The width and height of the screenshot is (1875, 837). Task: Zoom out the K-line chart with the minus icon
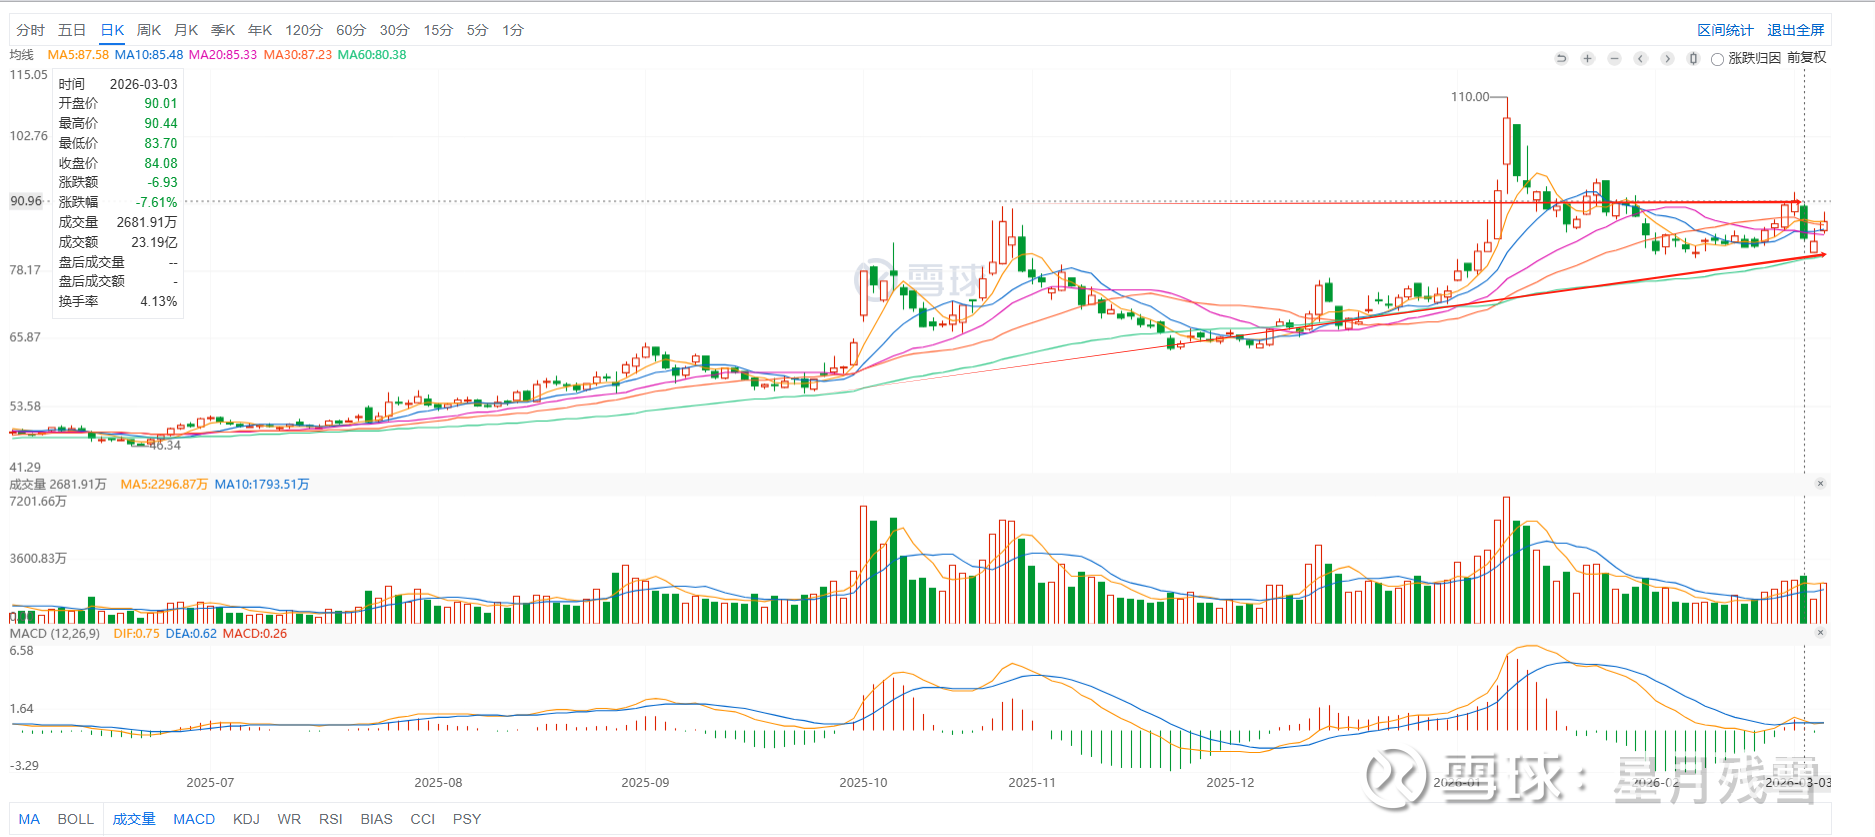click(x=1614, y=58)
